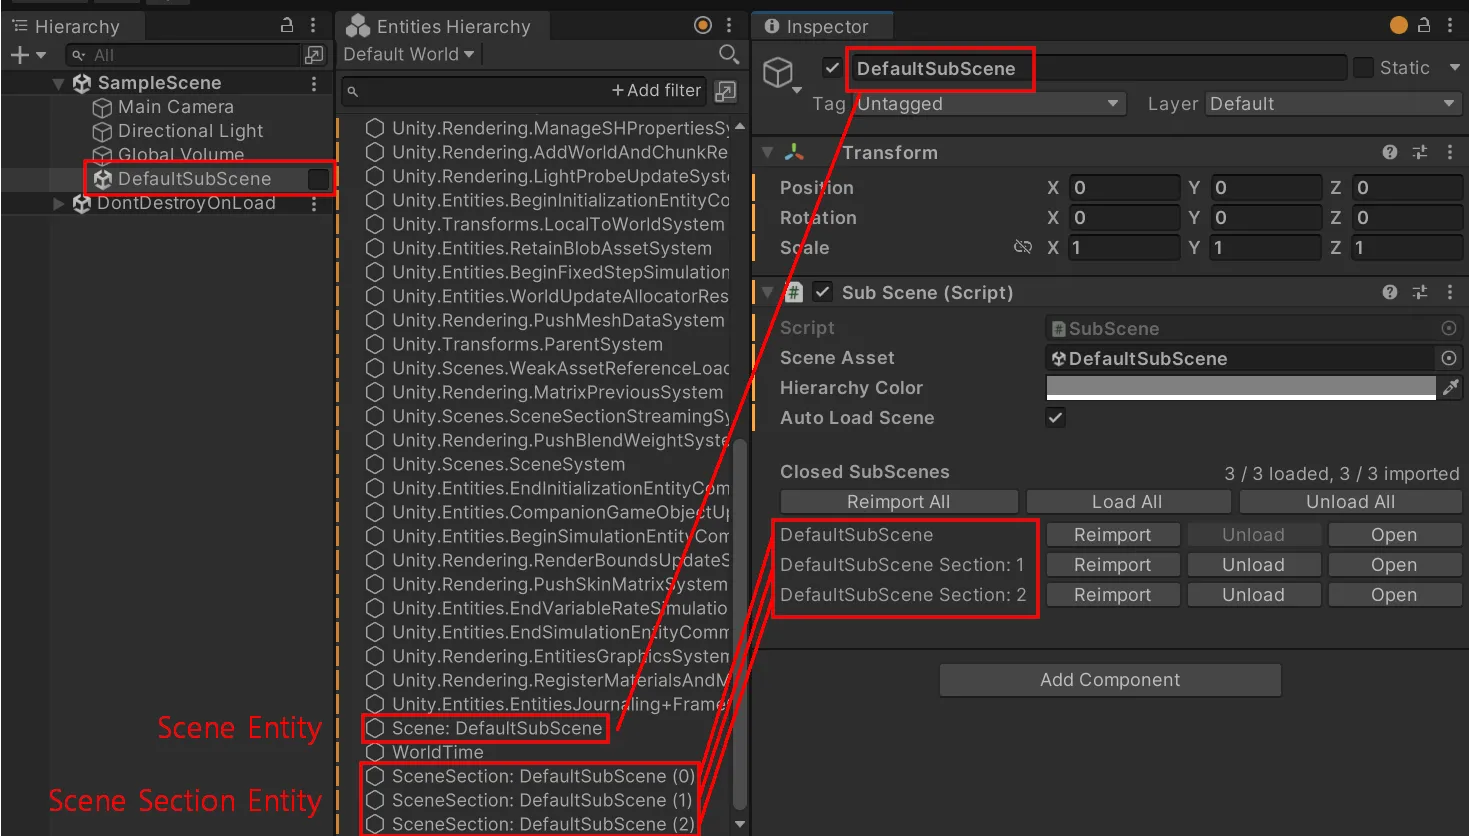Open Sub Scene component three-dot menu
Image resolution: width=1469 pixels, height=836 pixels.
1450,292
